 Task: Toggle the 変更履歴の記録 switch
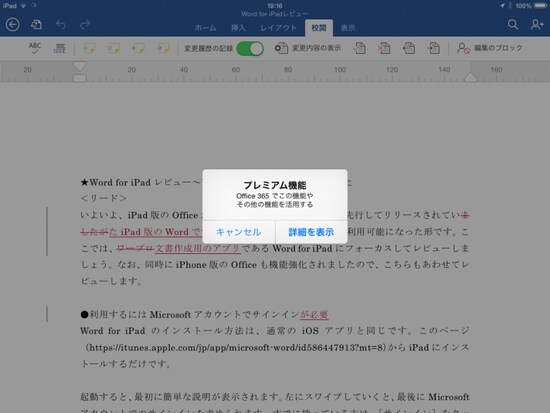point(250,48)
